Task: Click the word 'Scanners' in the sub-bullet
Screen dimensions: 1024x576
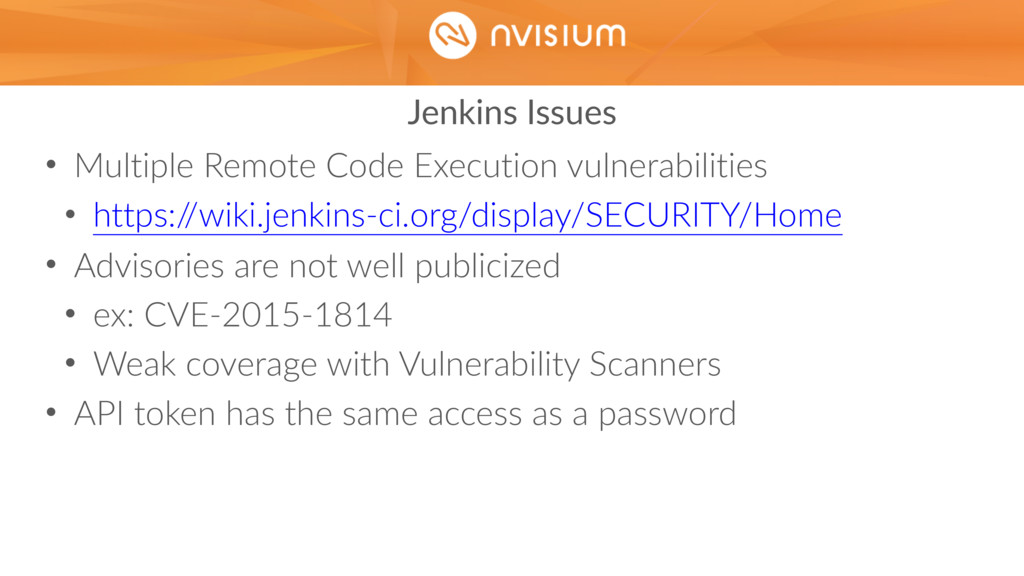Action: [655, 364]
